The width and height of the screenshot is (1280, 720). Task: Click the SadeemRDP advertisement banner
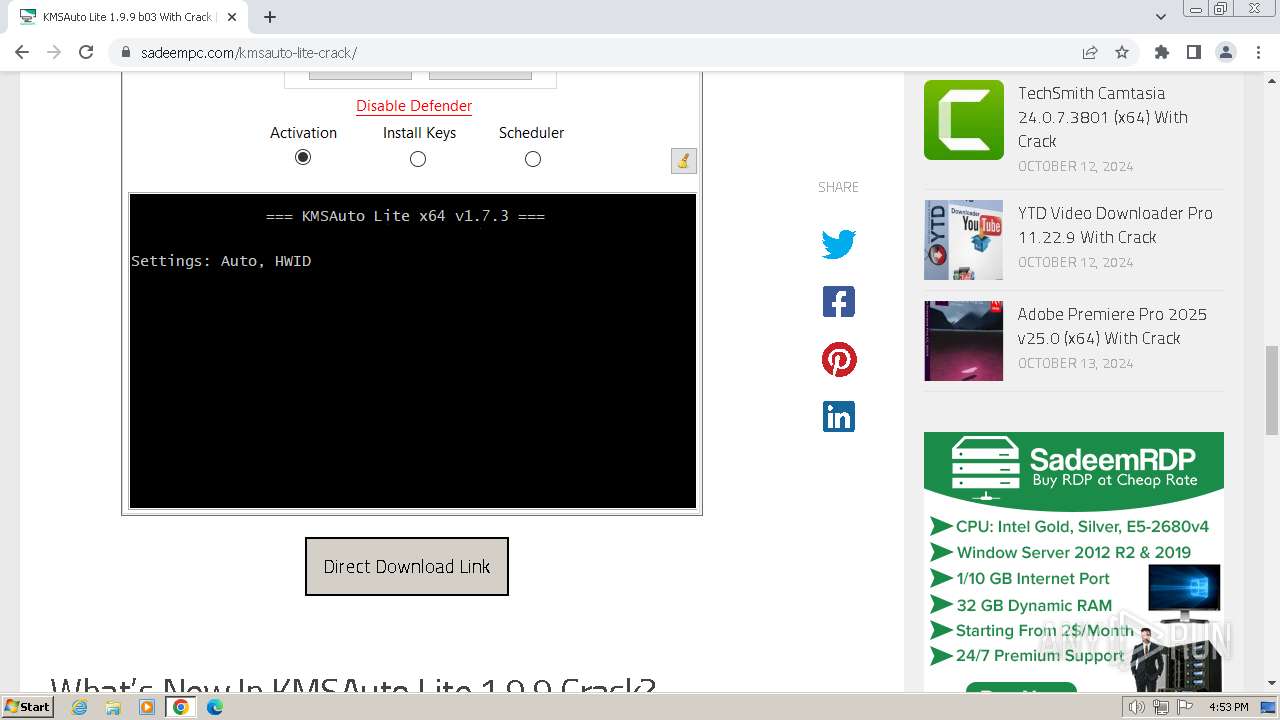1074,562
